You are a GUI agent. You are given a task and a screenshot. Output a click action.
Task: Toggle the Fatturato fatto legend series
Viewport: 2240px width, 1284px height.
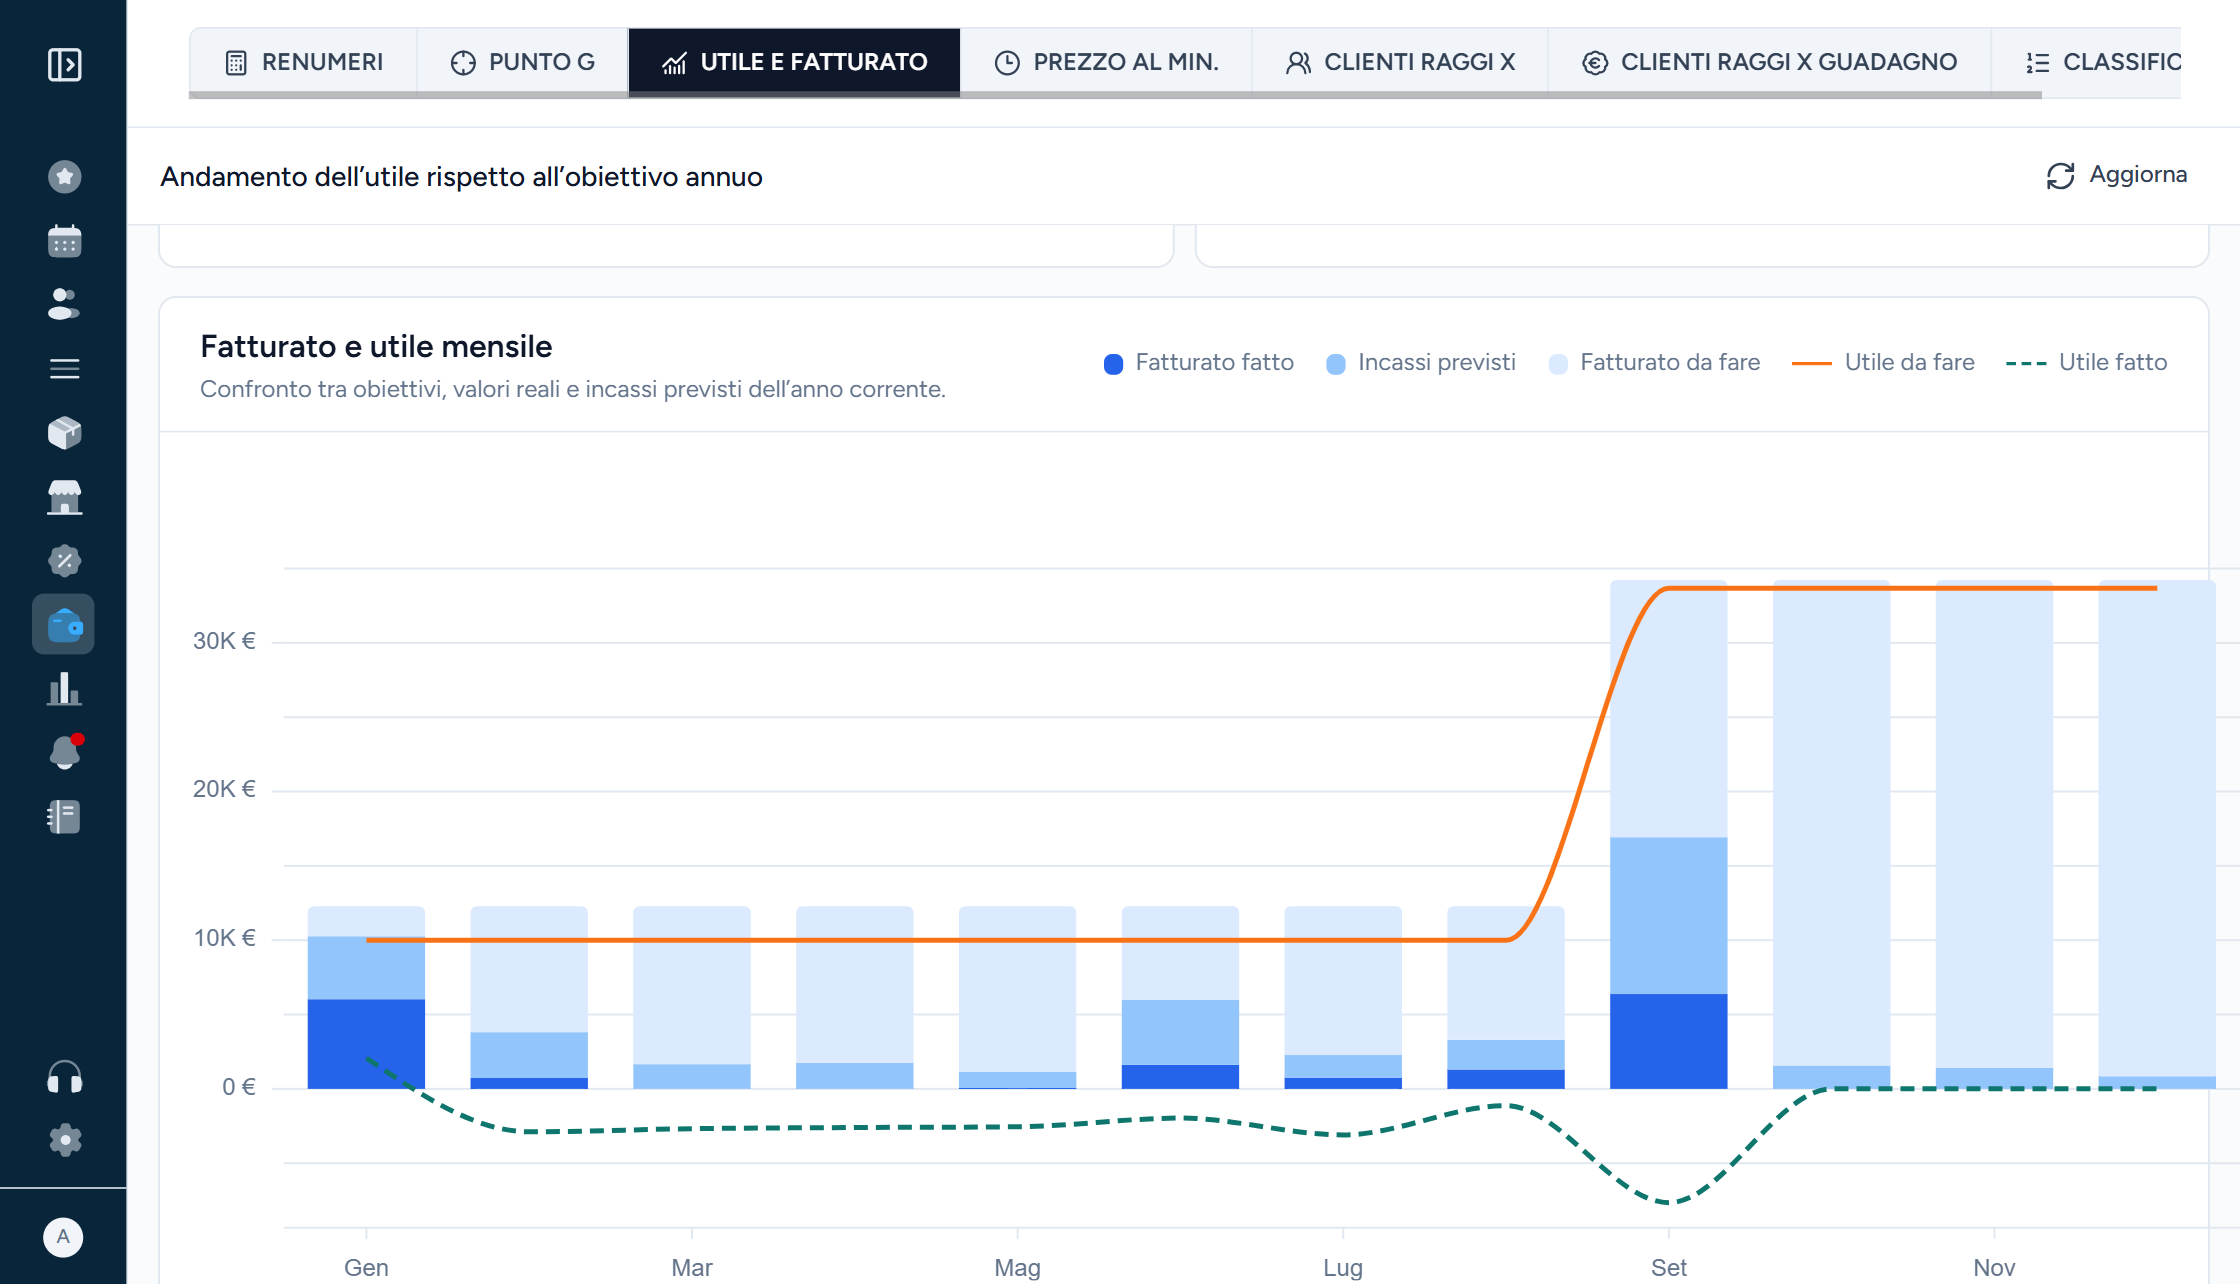pos(1198,363)
